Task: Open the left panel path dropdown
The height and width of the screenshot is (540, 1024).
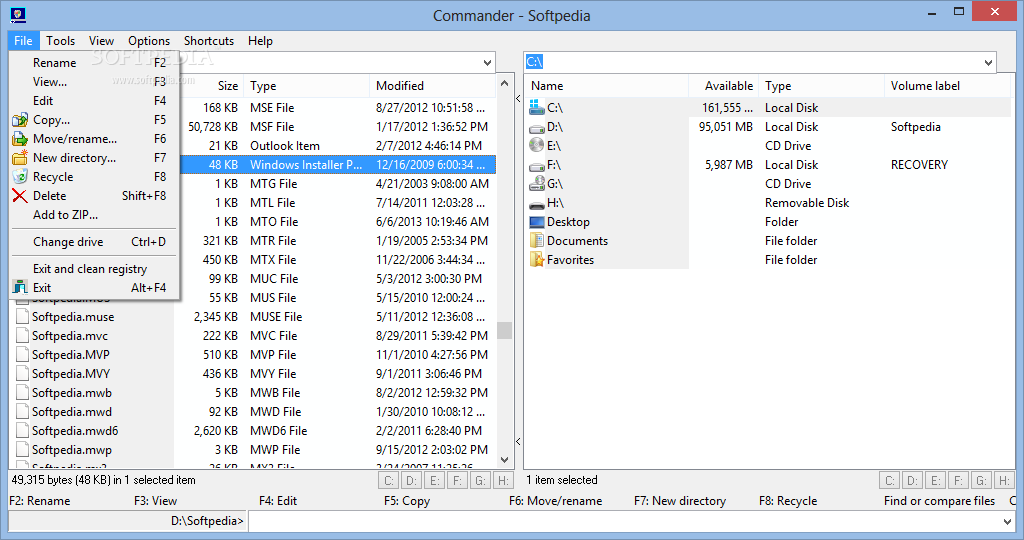Action: (x=487, y=63)
